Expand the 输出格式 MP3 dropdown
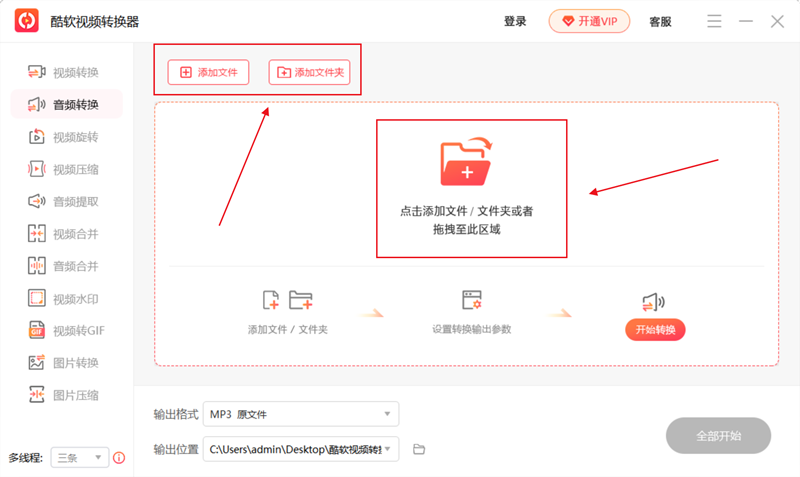Image resolution: width=800 pixels, height=477 pixels. pos(301,414)
